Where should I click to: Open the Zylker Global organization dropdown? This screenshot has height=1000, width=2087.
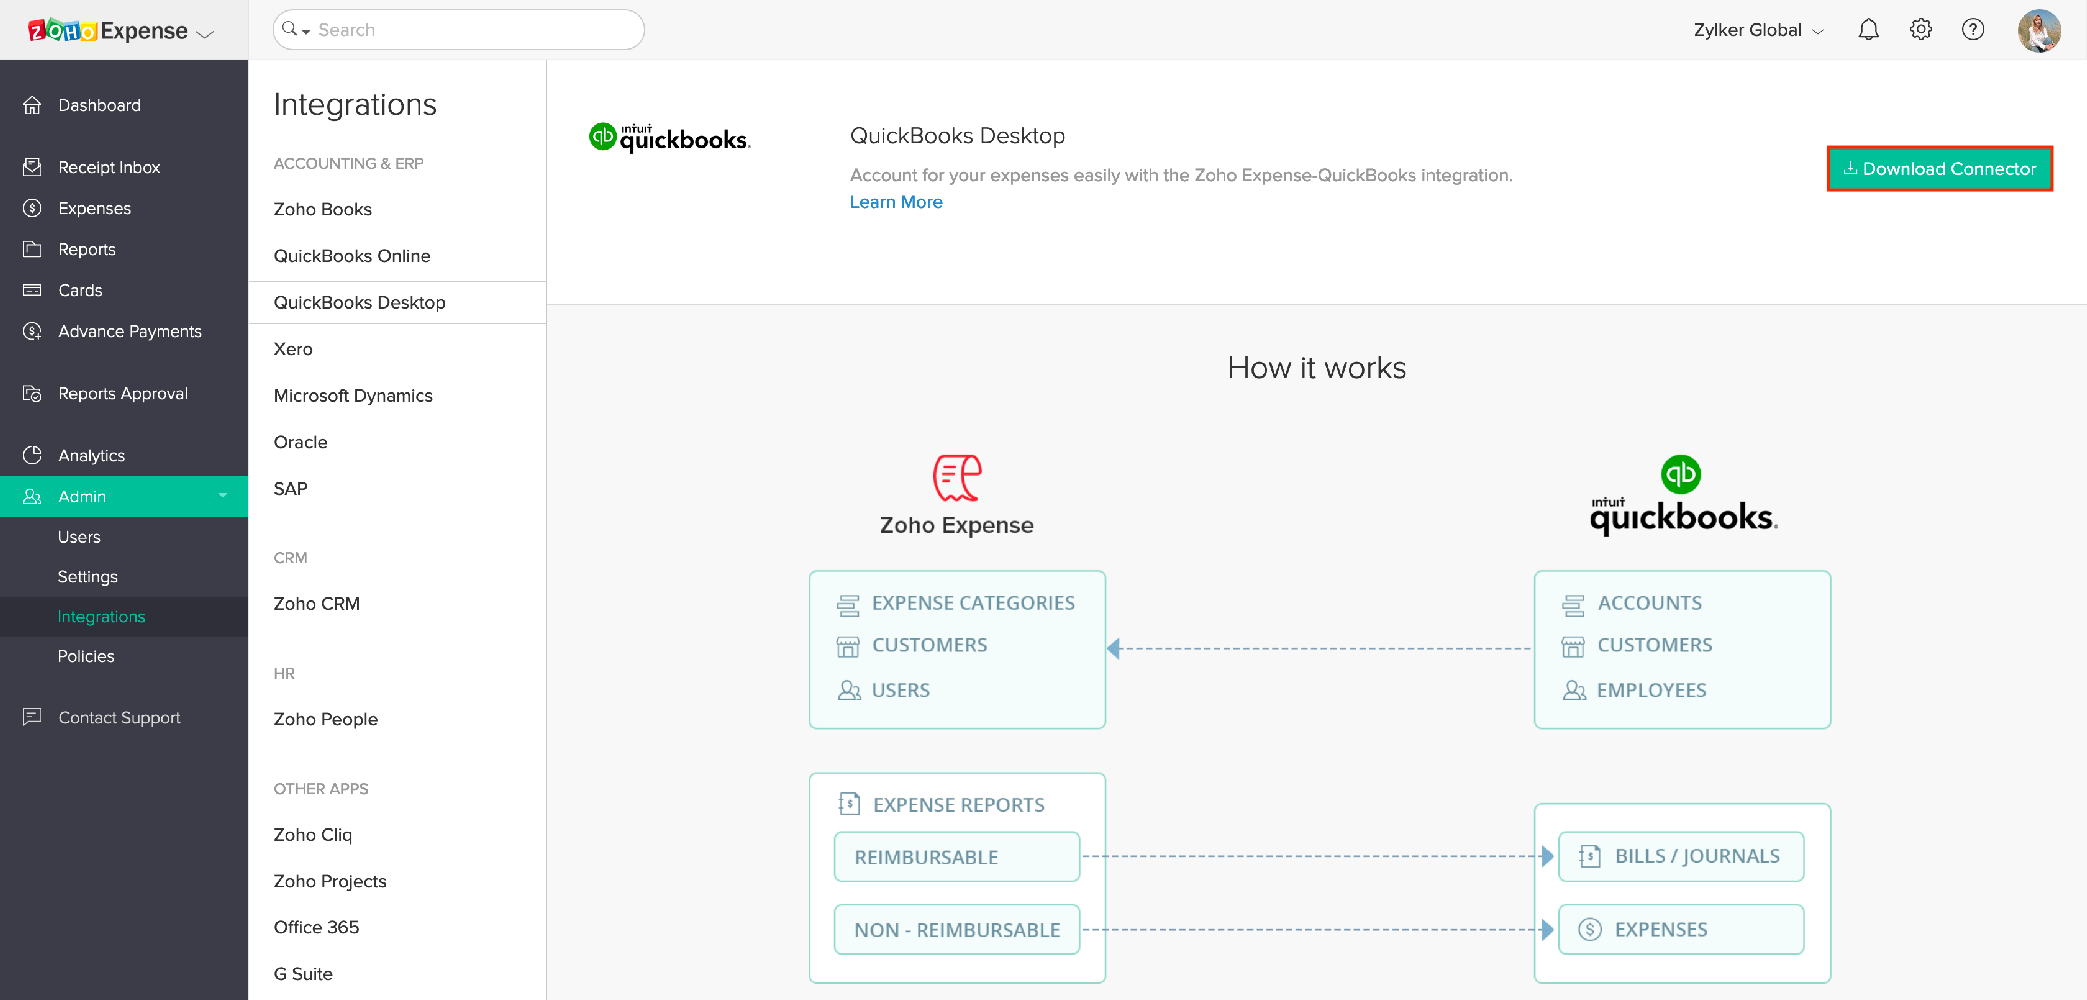[x=1758, y=30]
